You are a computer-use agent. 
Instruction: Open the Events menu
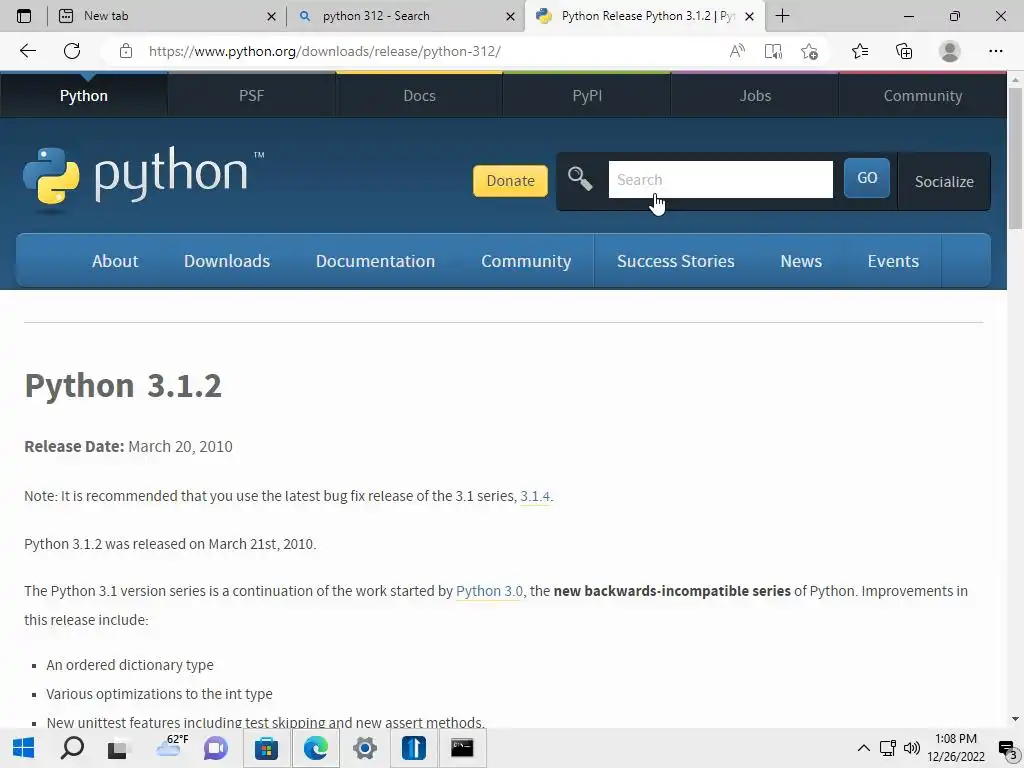[x=893, y=261]
